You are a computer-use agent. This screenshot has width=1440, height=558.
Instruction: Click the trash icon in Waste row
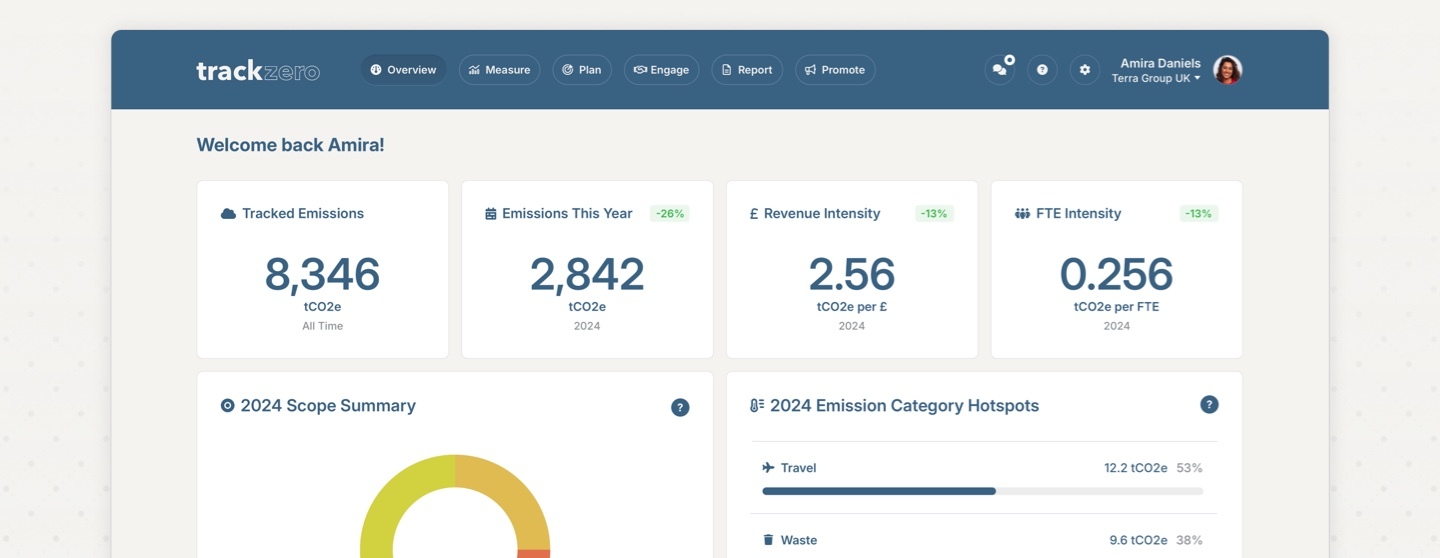coord(768,540)
